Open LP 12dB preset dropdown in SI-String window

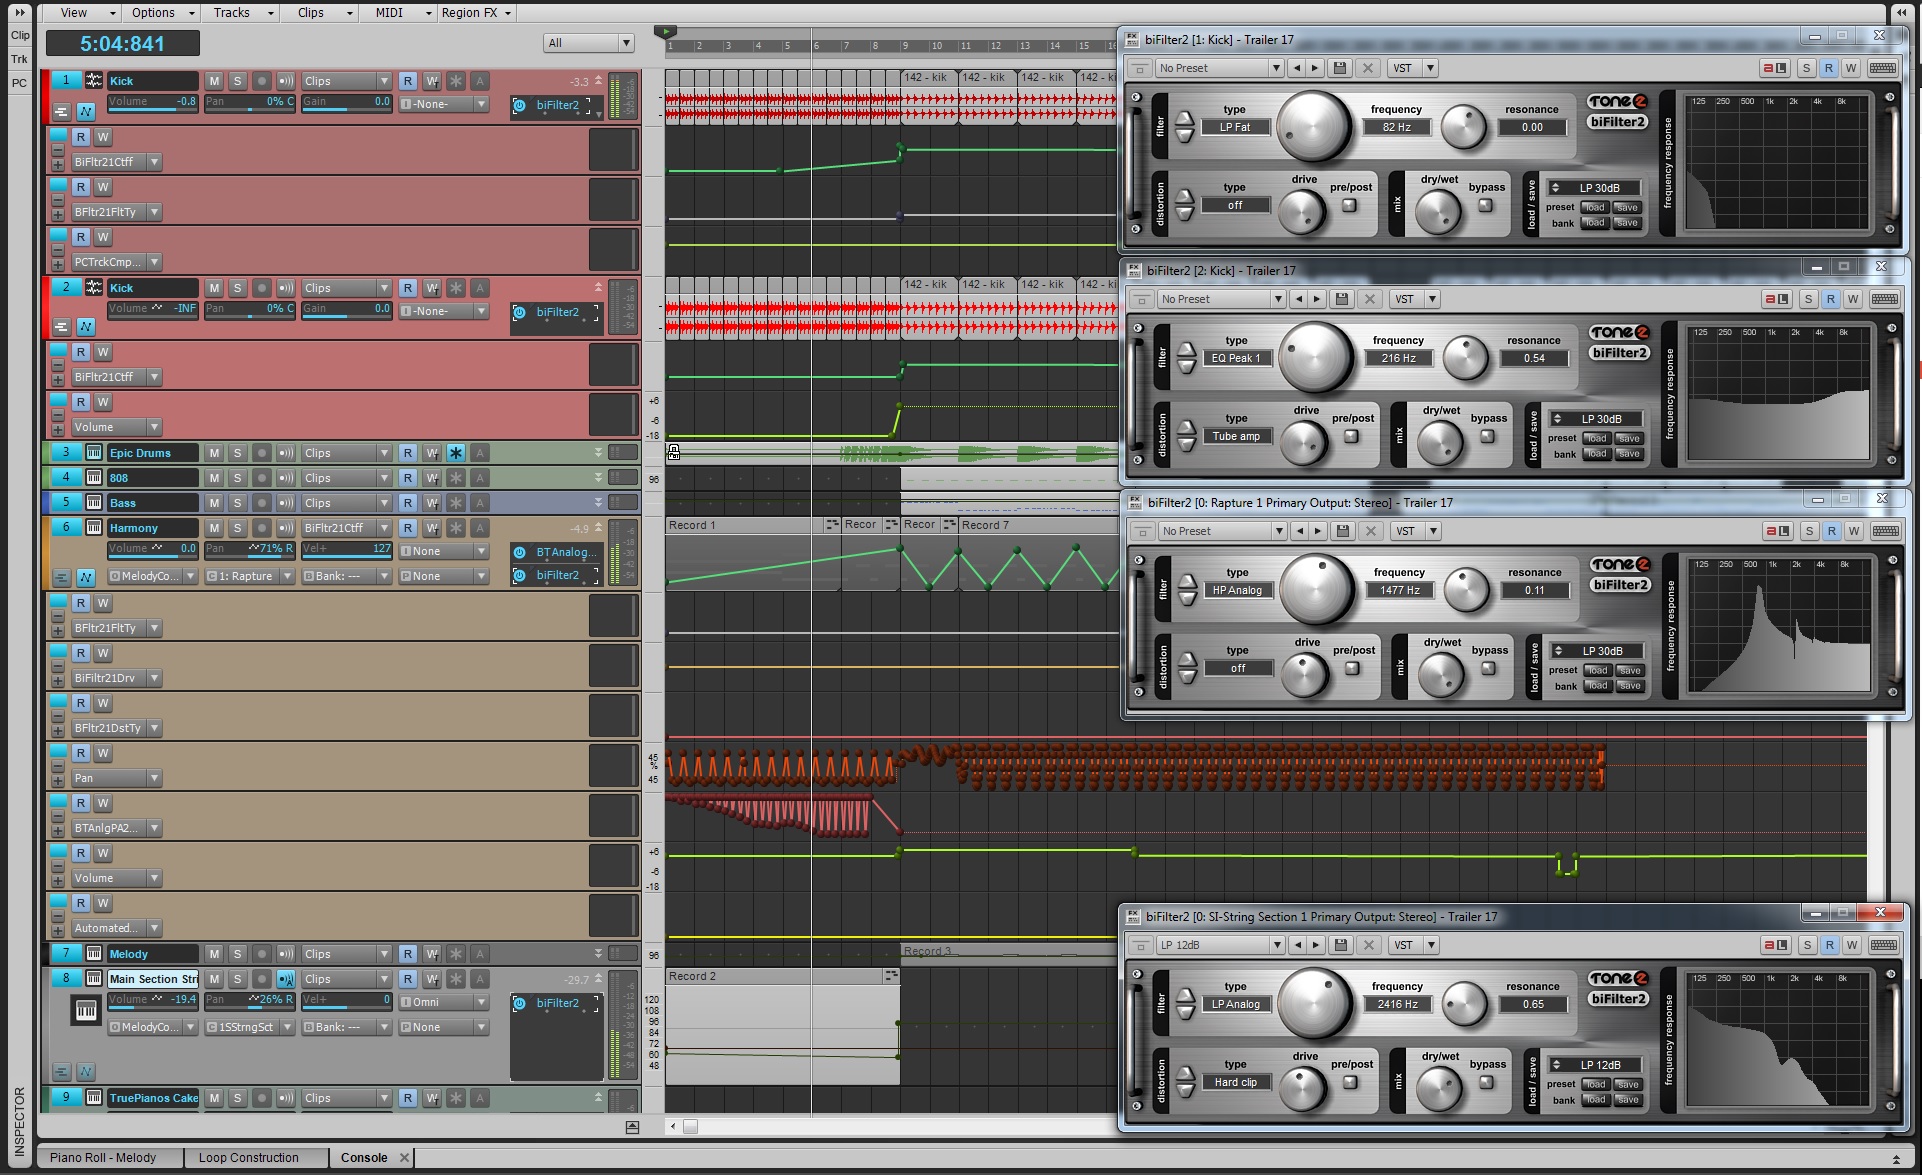tap(1219, 945)
